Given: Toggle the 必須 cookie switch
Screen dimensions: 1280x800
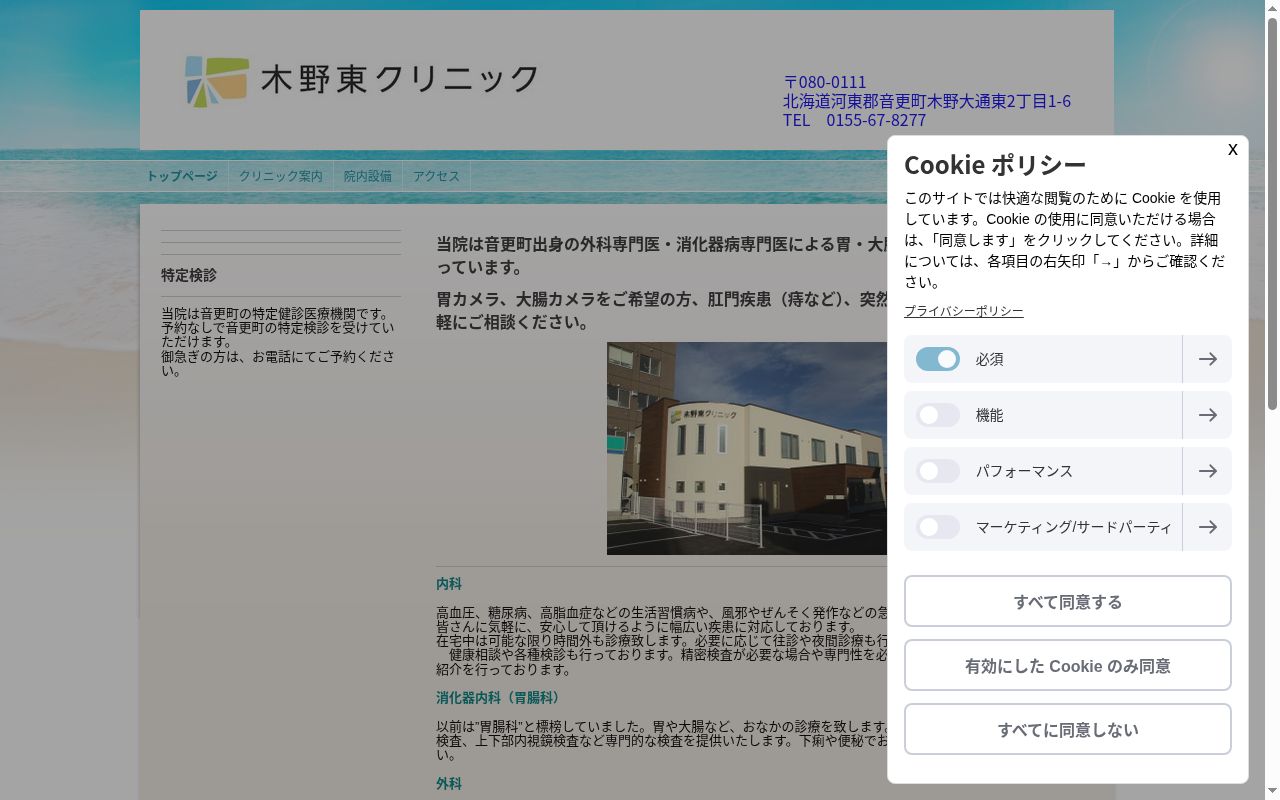Looking at the screenshot, I should [x=938, y=359].
